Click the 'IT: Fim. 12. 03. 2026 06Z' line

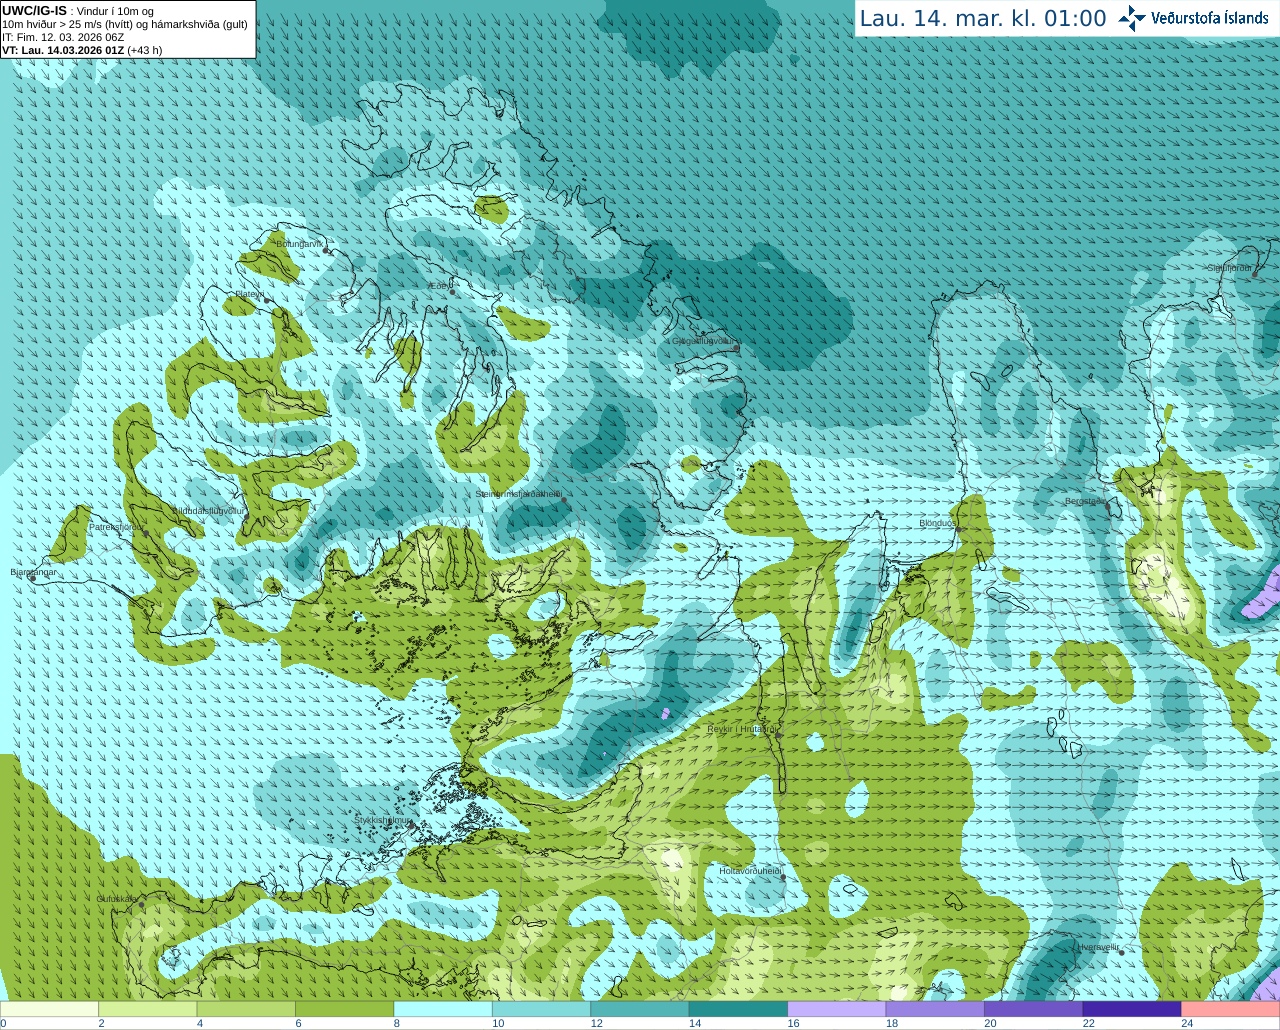63,37
